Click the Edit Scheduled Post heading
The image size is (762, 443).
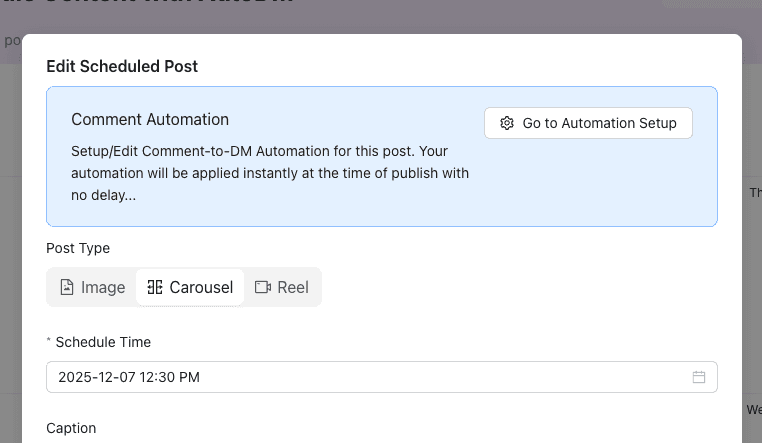pos(122,66)
